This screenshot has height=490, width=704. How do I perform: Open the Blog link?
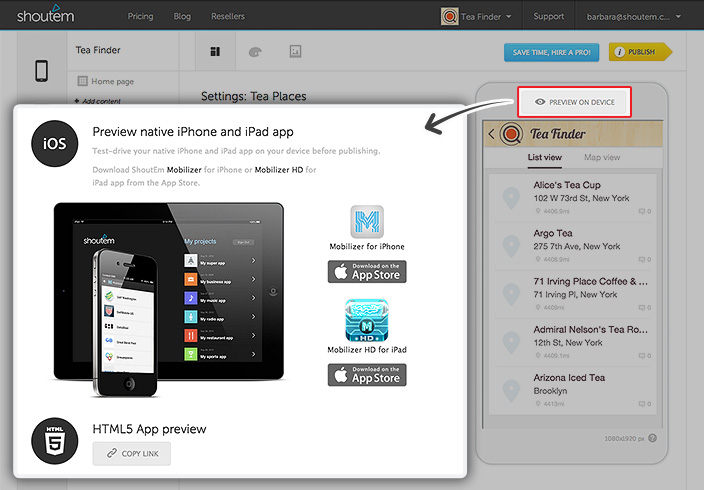click(x=182, y=16)
